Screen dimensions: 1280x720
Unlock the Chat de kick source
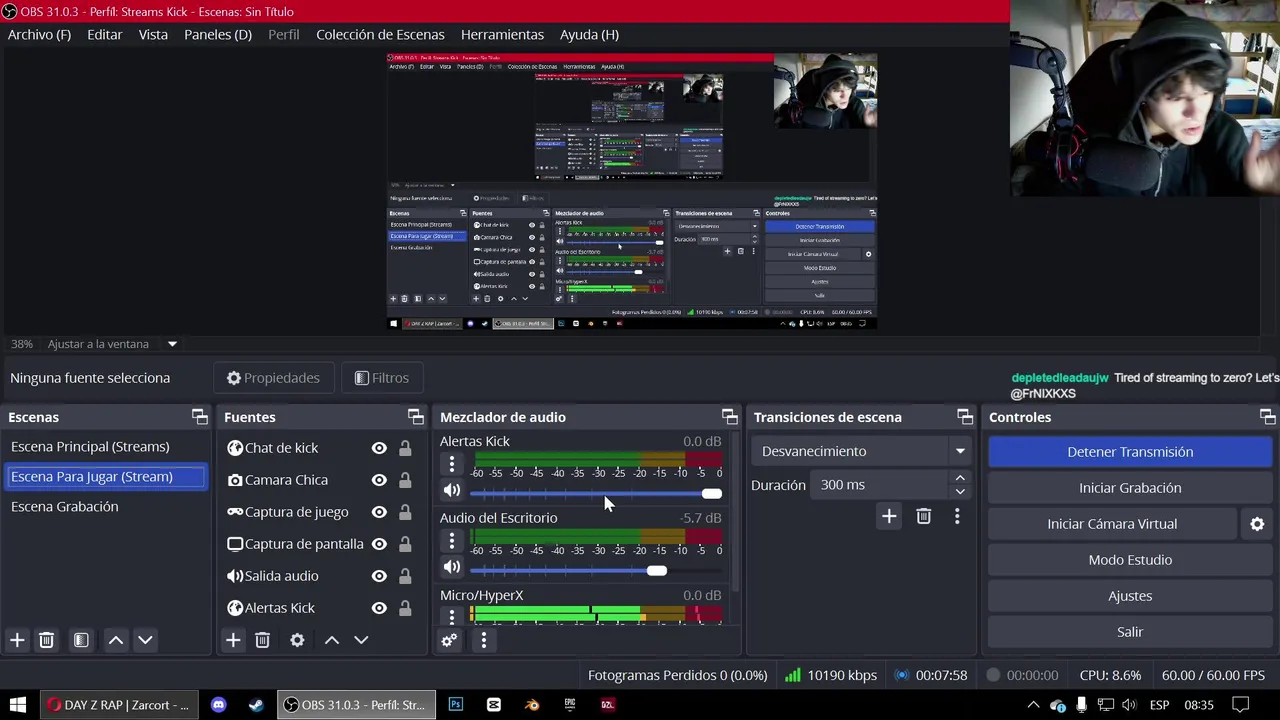pyautogui.click(x=405, y=448)
